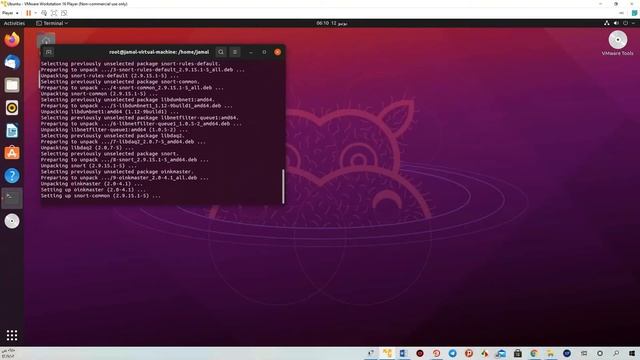Open a new tab in the terminal
This screenshot has width=640, height=360.
(x=49, y=52)
